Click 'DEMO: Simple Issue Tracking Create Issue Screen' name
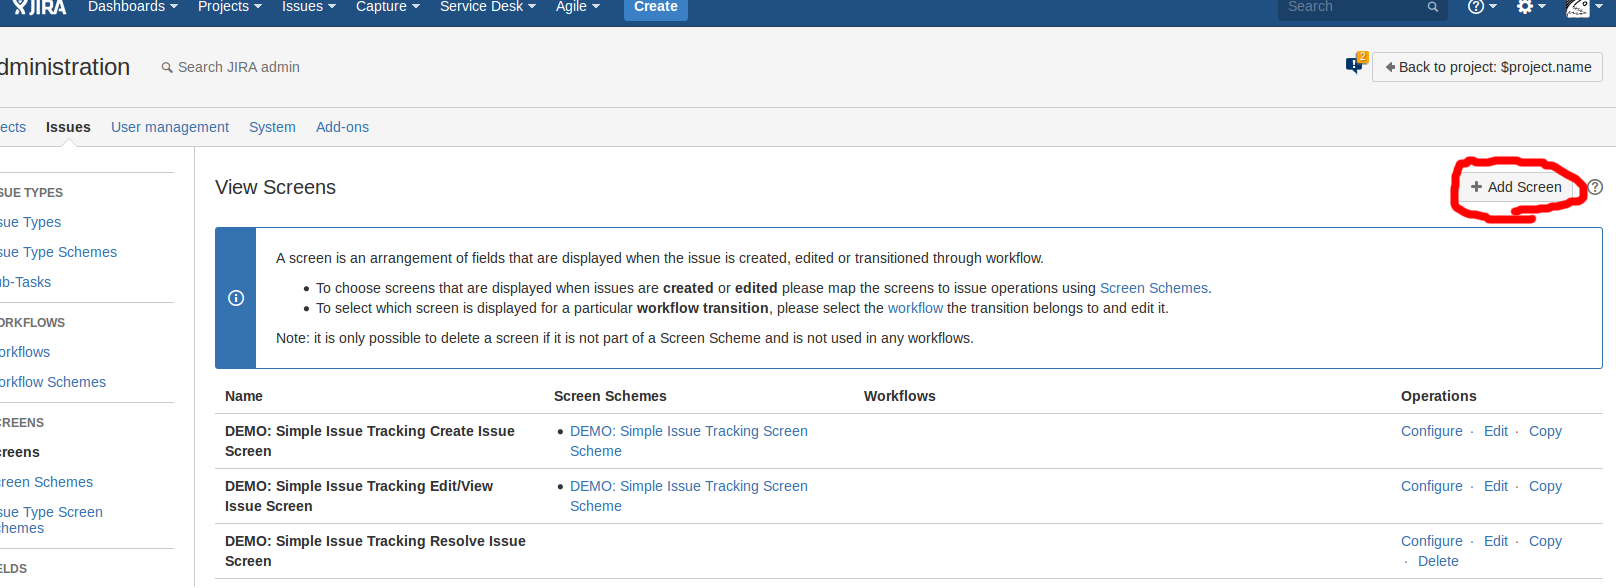This screenshot has width=1616, height=588. (x=370, y=441)
